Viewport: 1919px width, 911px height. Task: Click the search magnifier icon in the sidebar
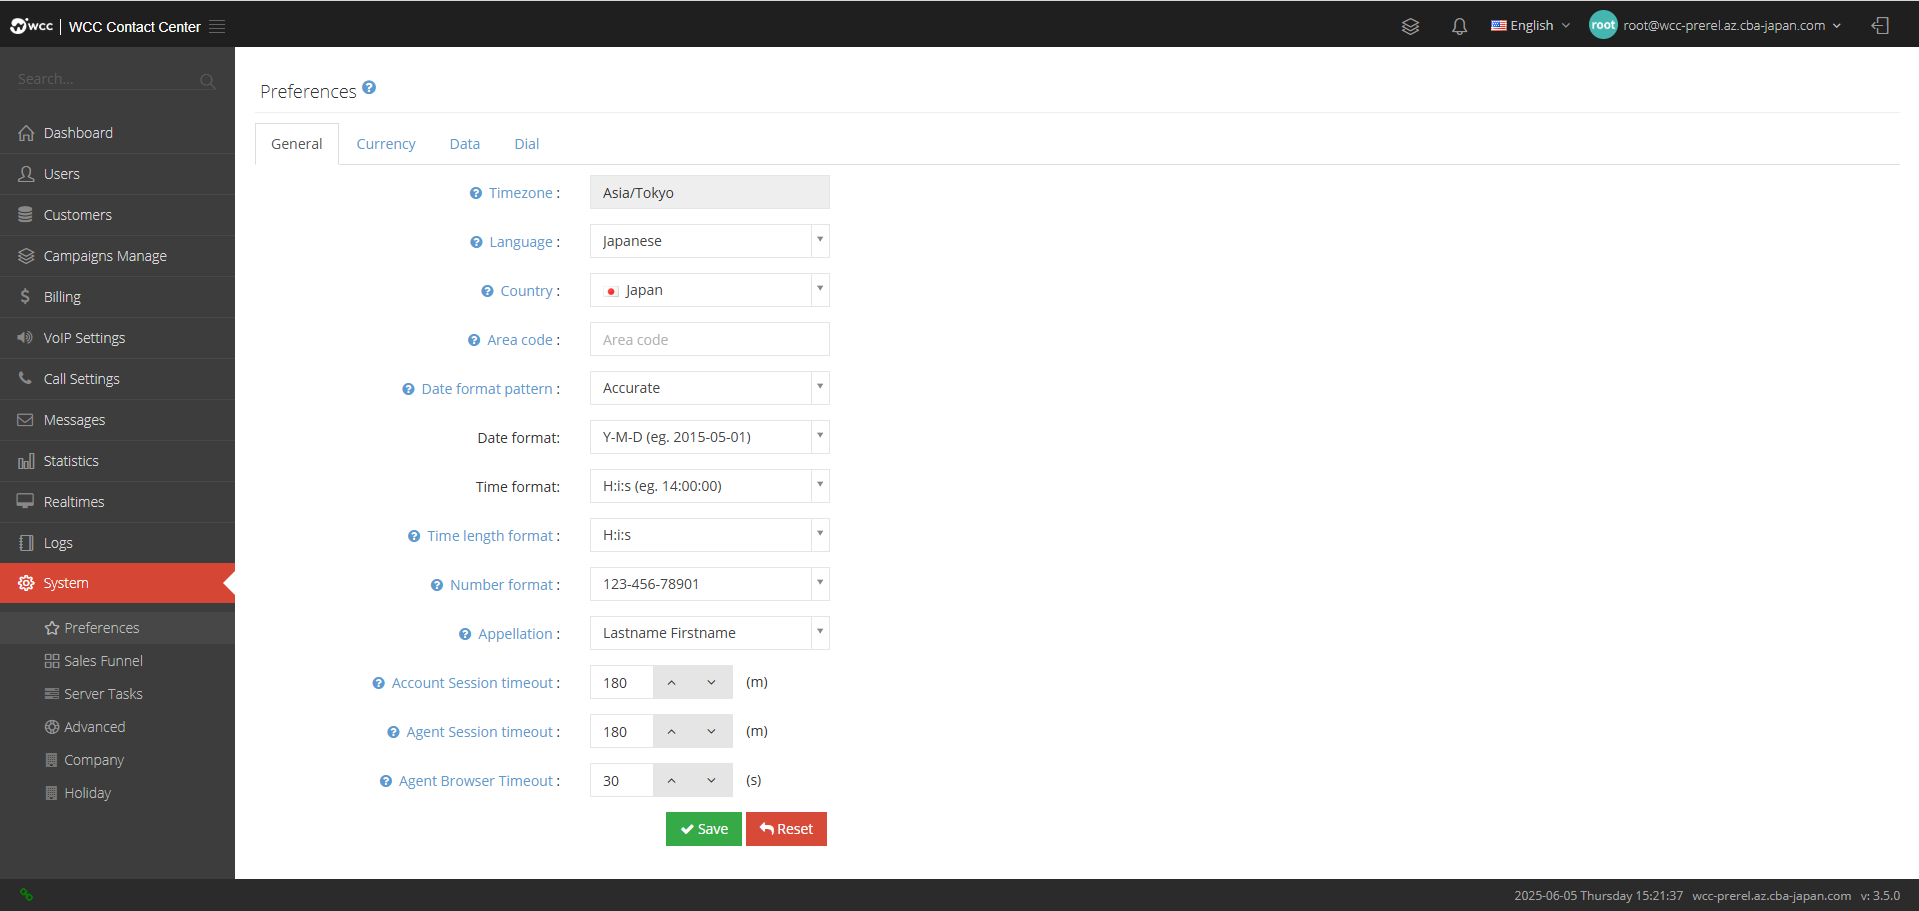click(x=207, y=81)
